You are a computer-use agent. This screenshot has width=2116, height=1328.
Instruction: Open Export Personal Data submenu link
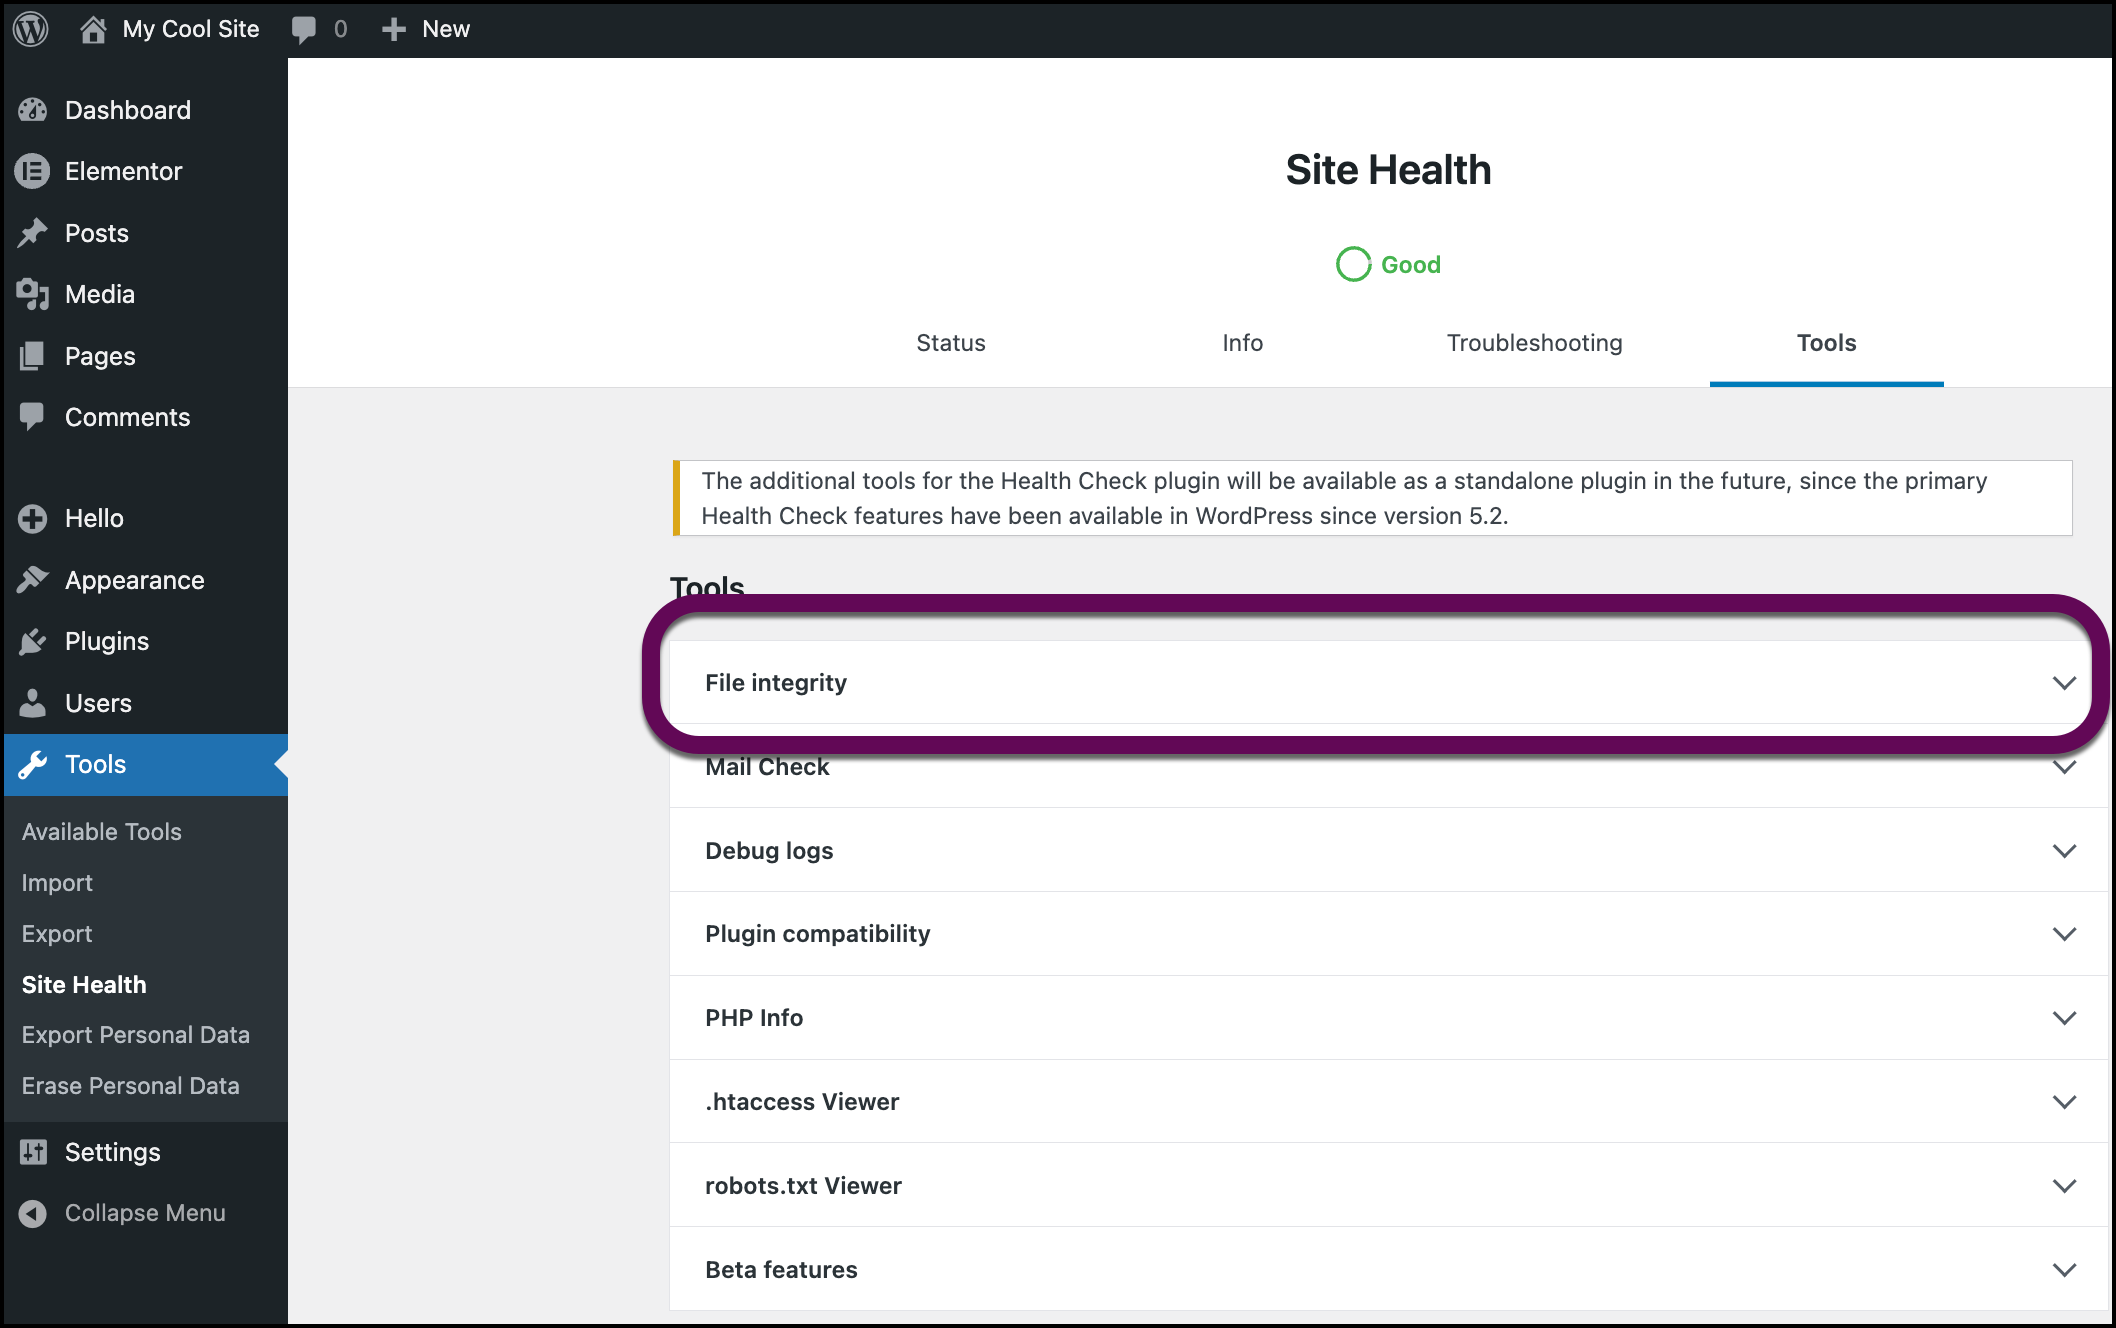coord(136,1035)
